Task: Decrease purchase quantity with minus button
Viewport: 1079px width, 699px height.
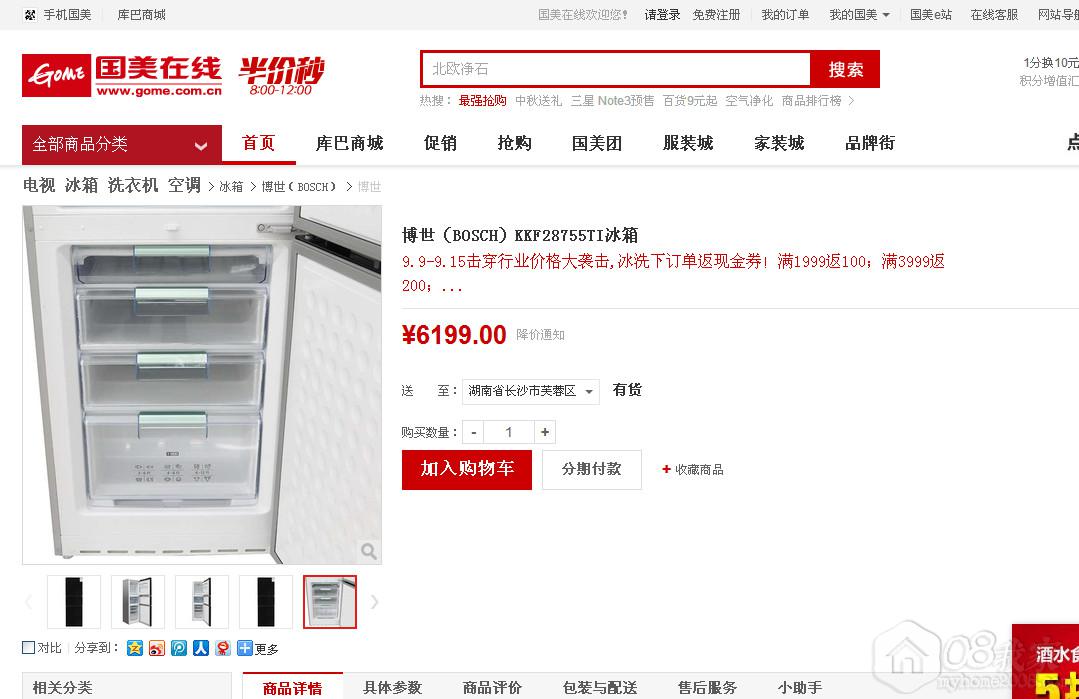Action: (473, 432)
